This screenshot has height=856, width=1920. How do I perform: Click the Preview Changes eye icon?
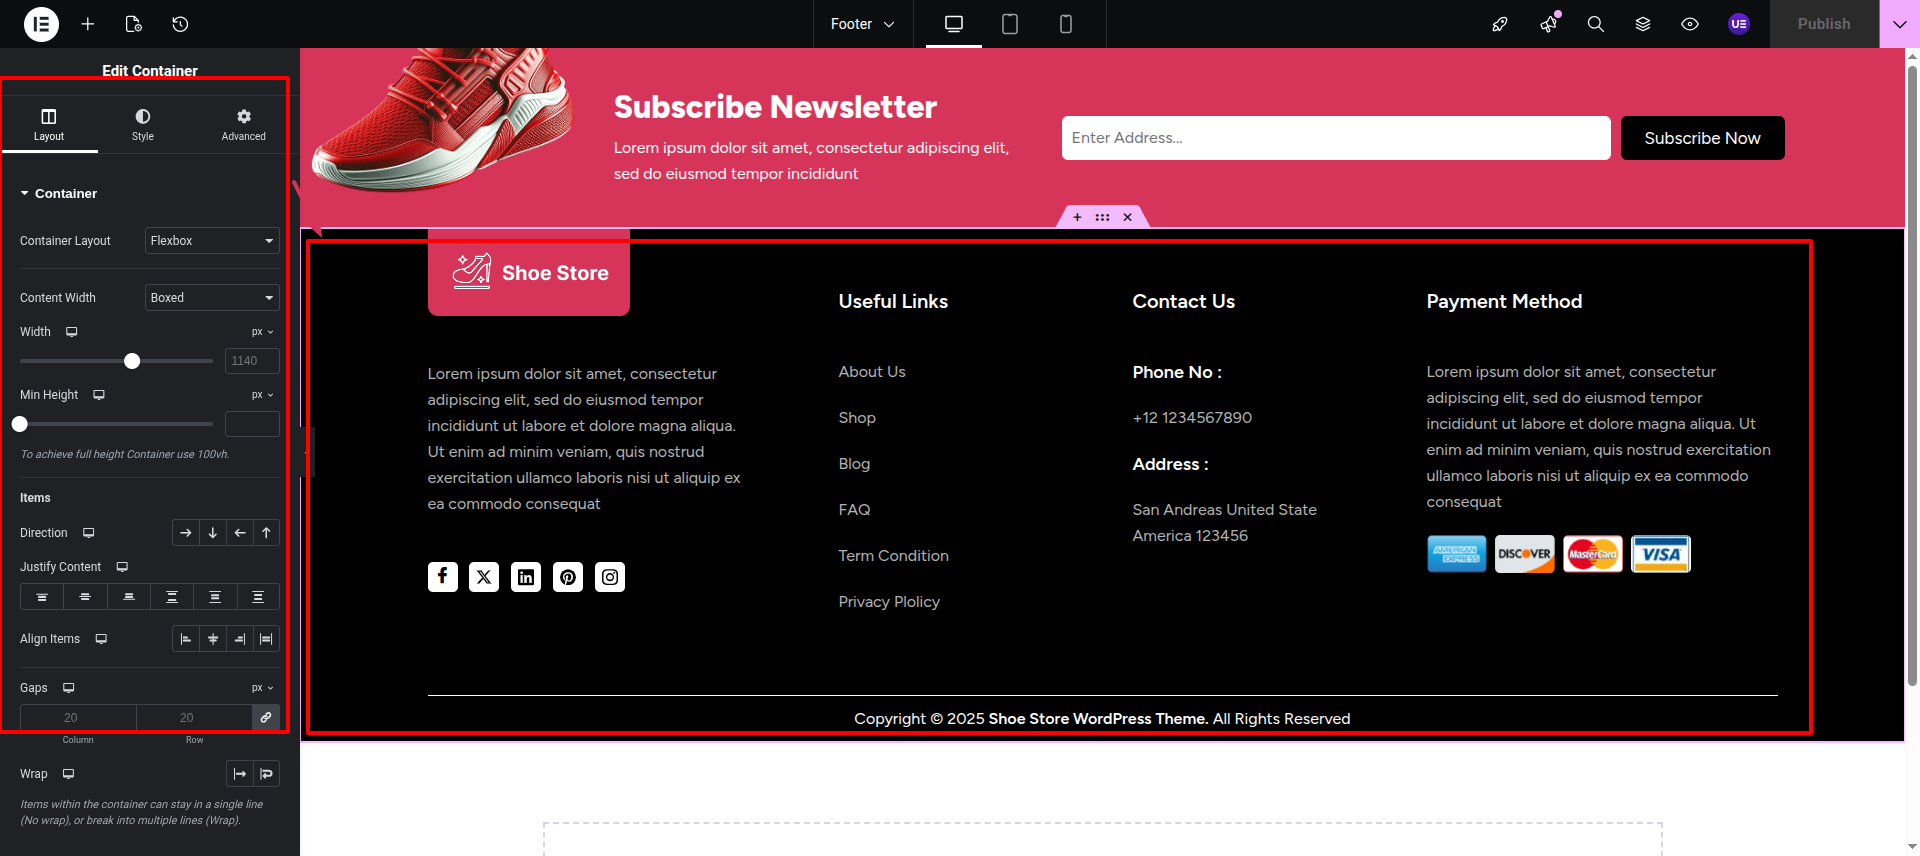(1689, 24)
